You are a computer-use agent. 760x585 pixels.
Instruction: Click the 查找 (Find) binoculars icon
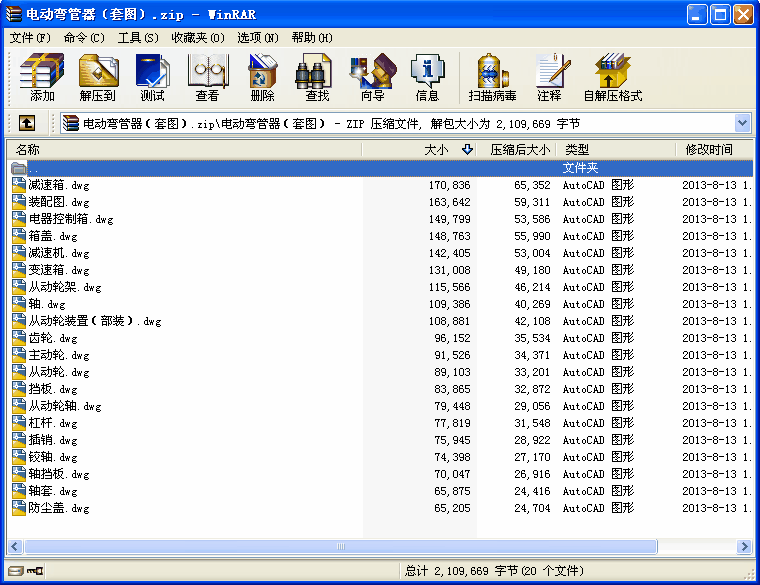(x=317, y=78)
